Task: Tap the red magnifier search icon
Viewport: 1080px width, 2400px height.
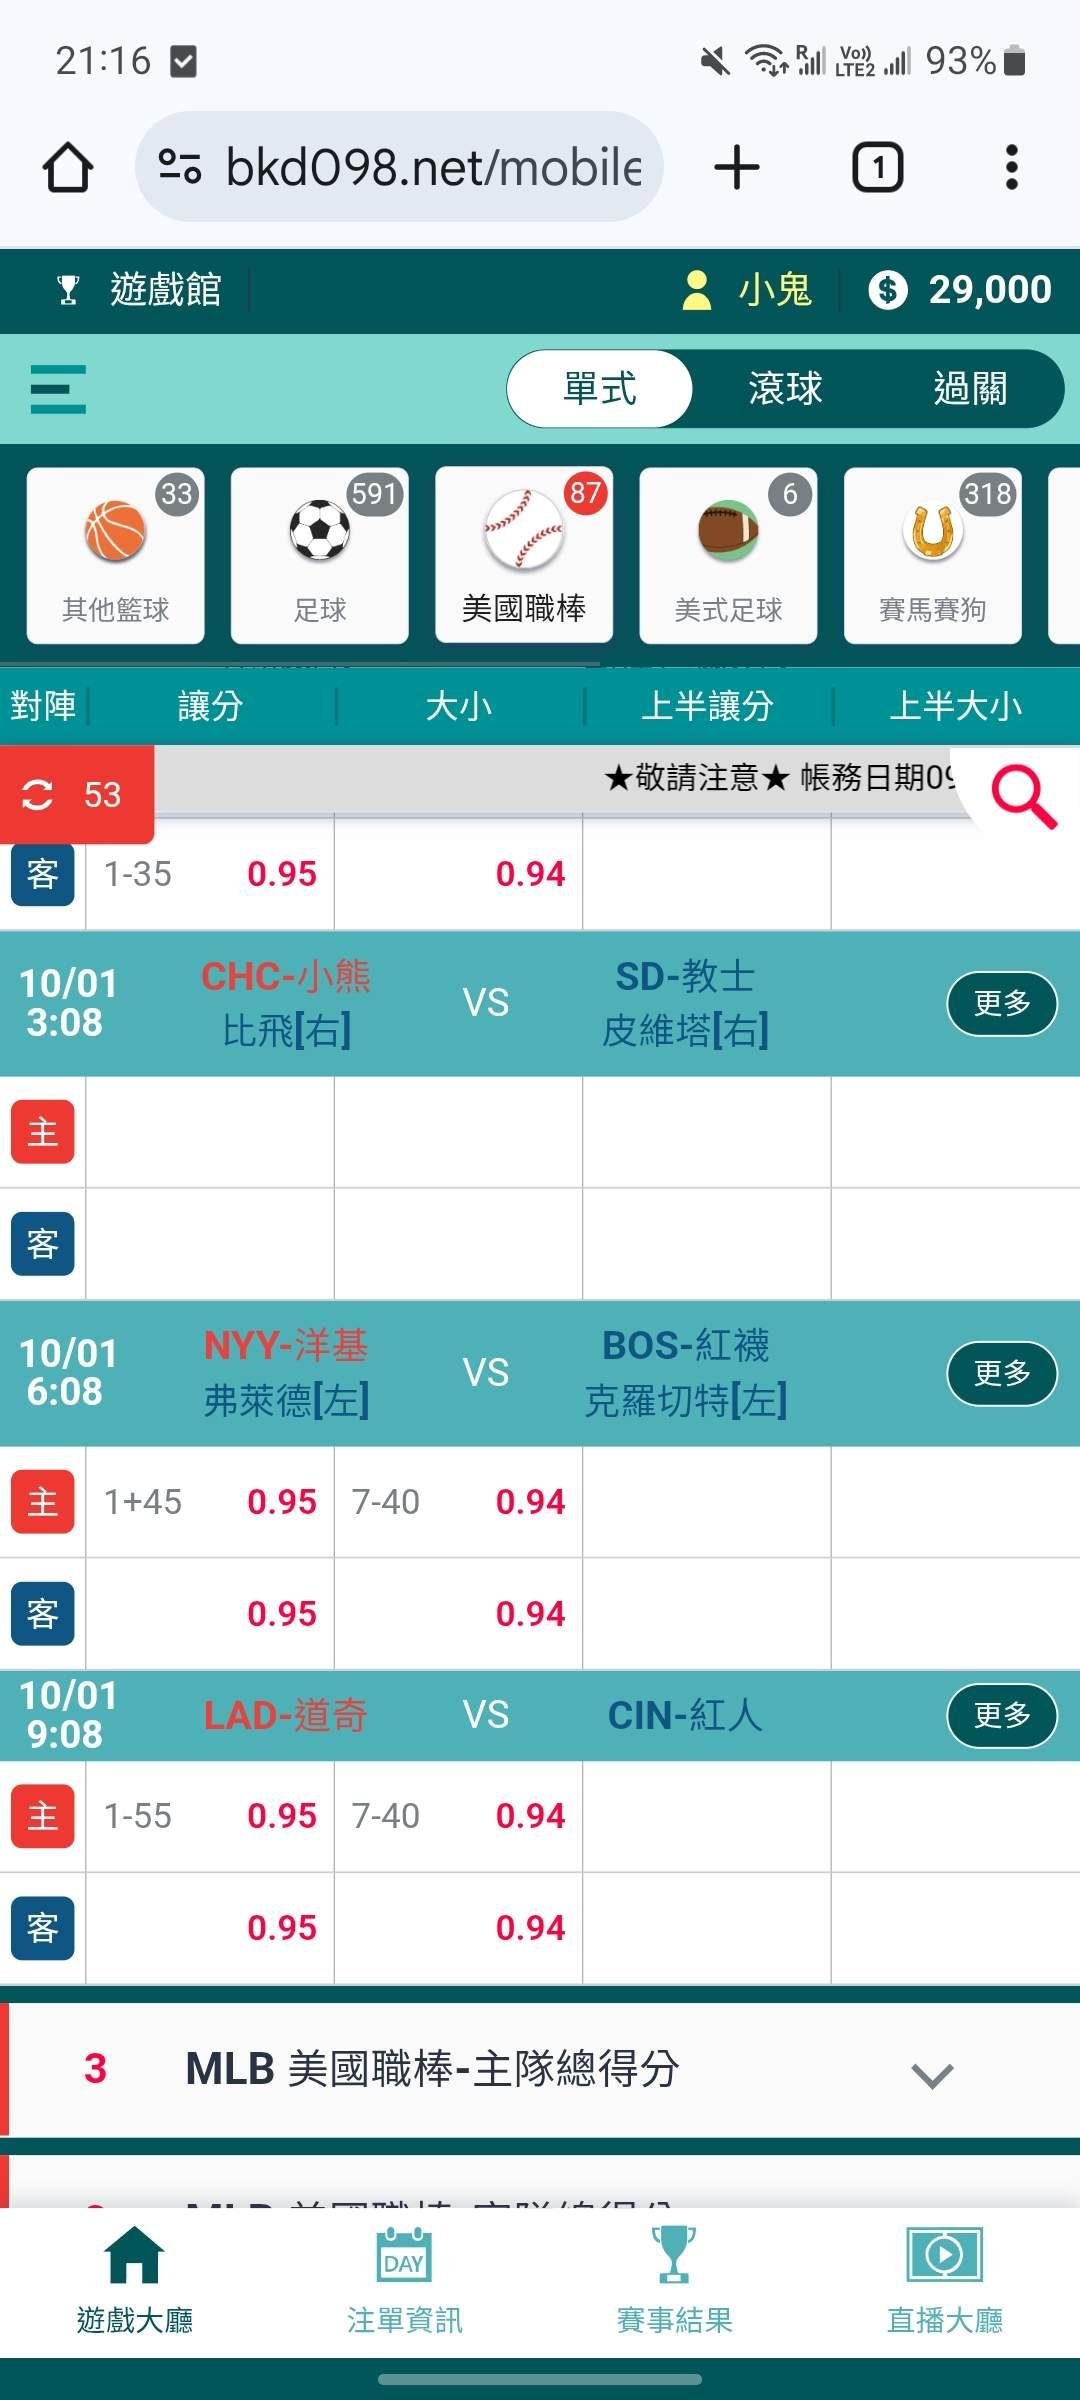Action: pos(1023,797)
